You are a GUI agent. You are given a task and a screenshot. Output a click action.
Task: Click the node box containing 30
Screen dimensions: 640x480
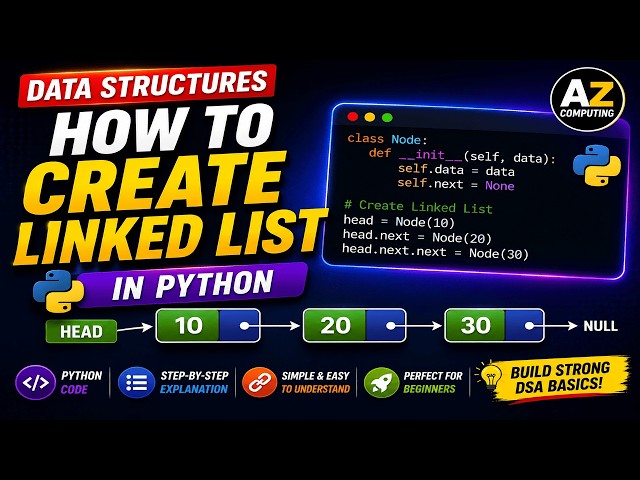coord(494,325)
